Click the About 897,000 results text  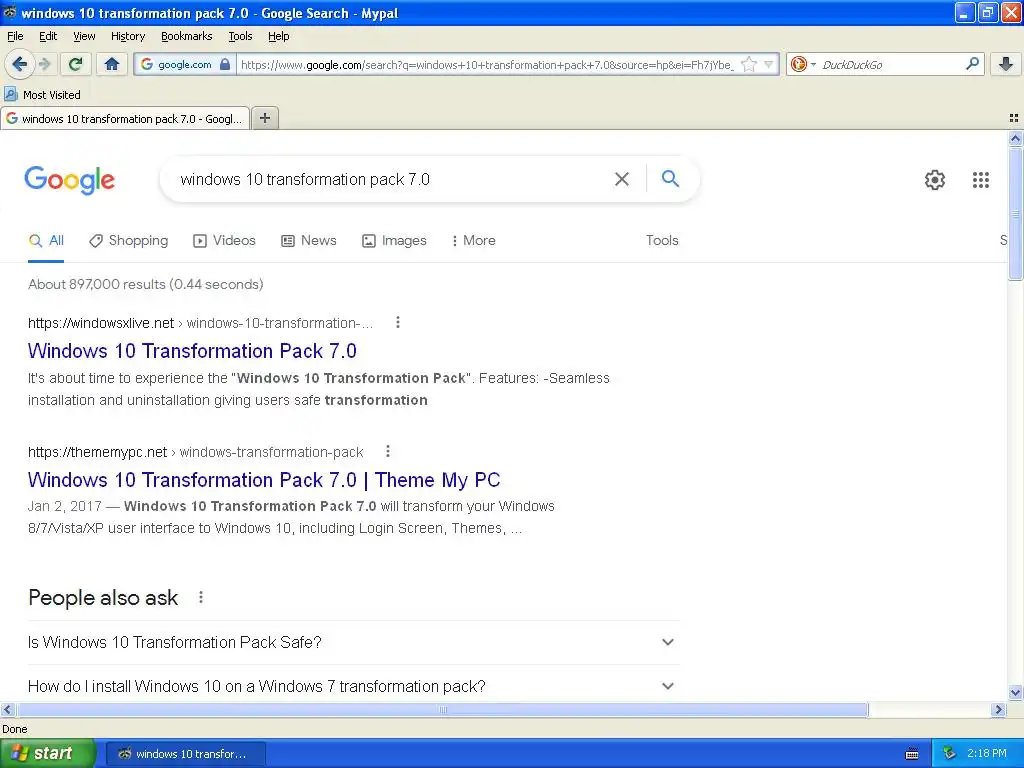click(x=146, y=284)
